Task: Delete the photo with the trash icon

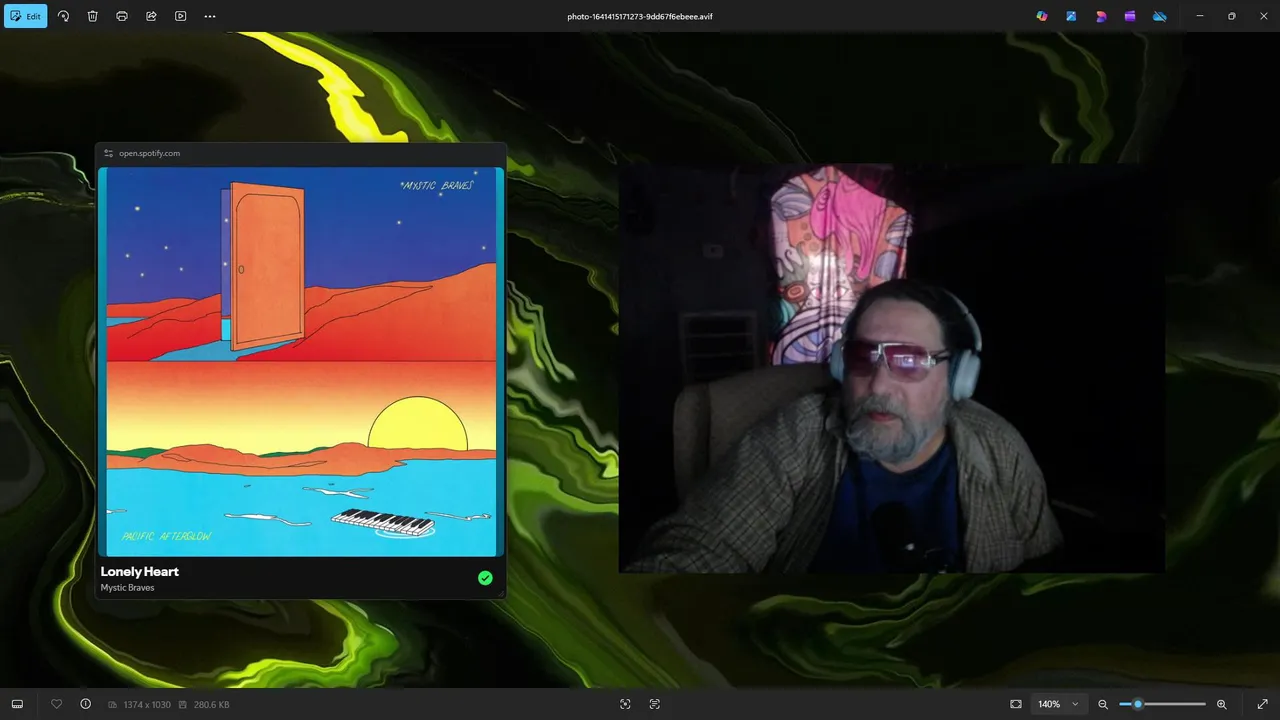Action: [x=92, y=16]
